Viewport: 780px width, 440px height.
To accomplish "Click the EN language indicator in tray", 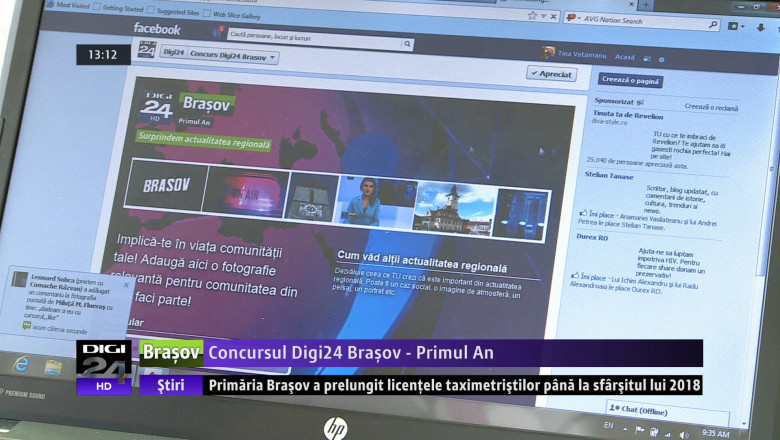I will tap(608, 425).
